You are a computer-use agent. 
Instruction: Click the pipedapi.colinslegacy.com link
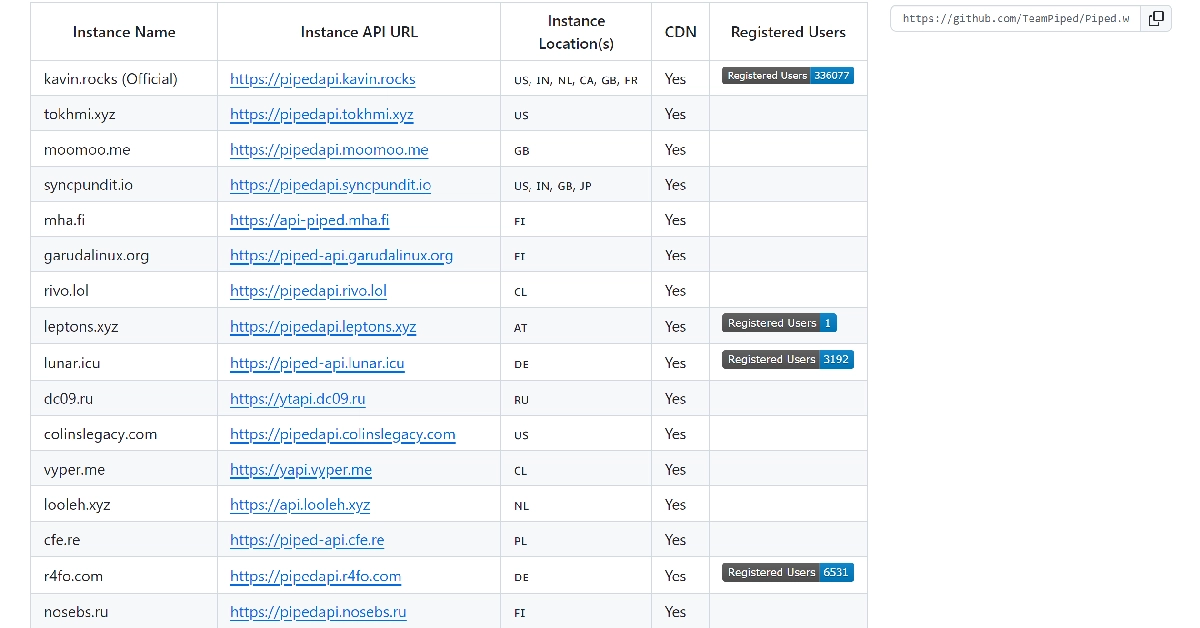[x=342, y=434]
